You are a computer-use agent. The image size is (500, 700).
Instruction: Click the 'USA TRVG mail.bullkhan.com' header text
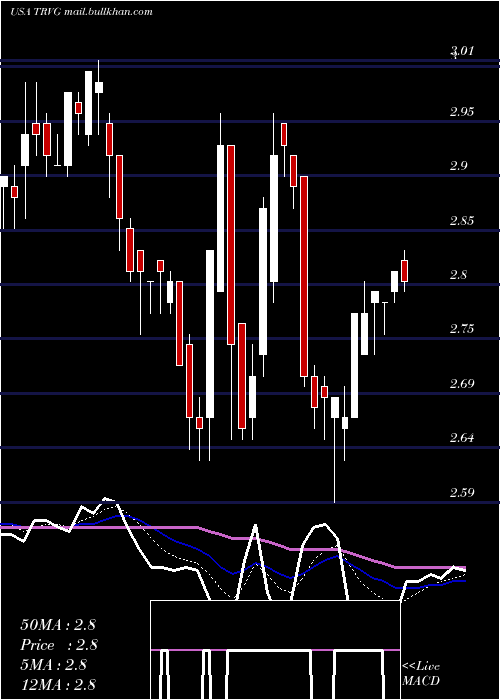point(81,12)
